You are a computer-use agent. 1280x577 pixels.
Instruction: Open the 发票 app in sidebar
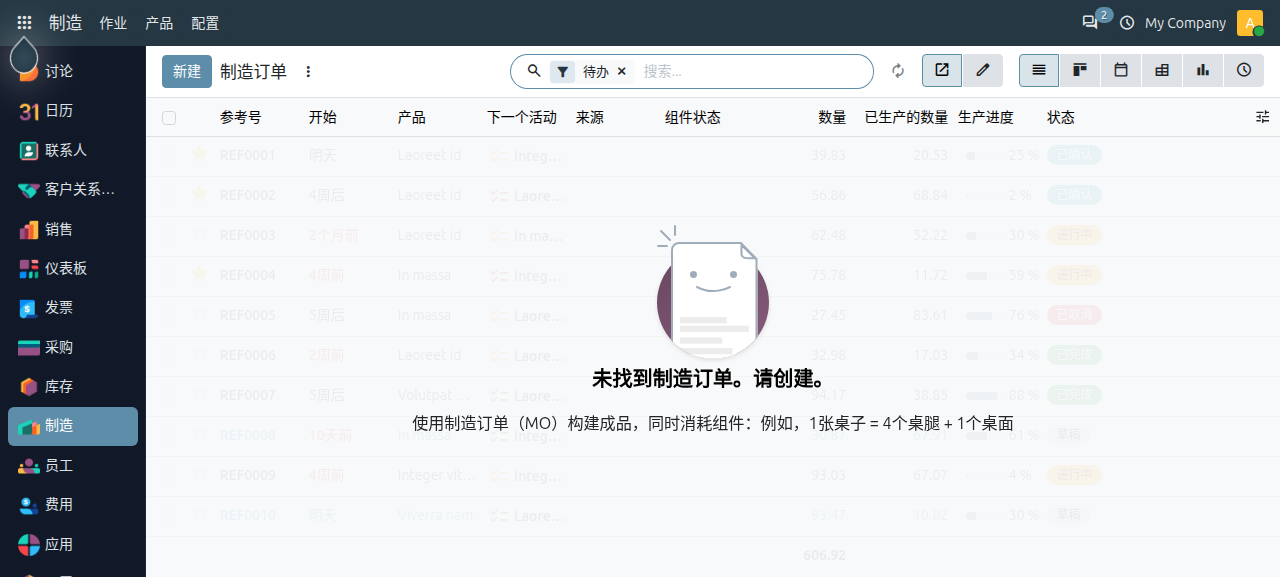click(x=73, y=308)
